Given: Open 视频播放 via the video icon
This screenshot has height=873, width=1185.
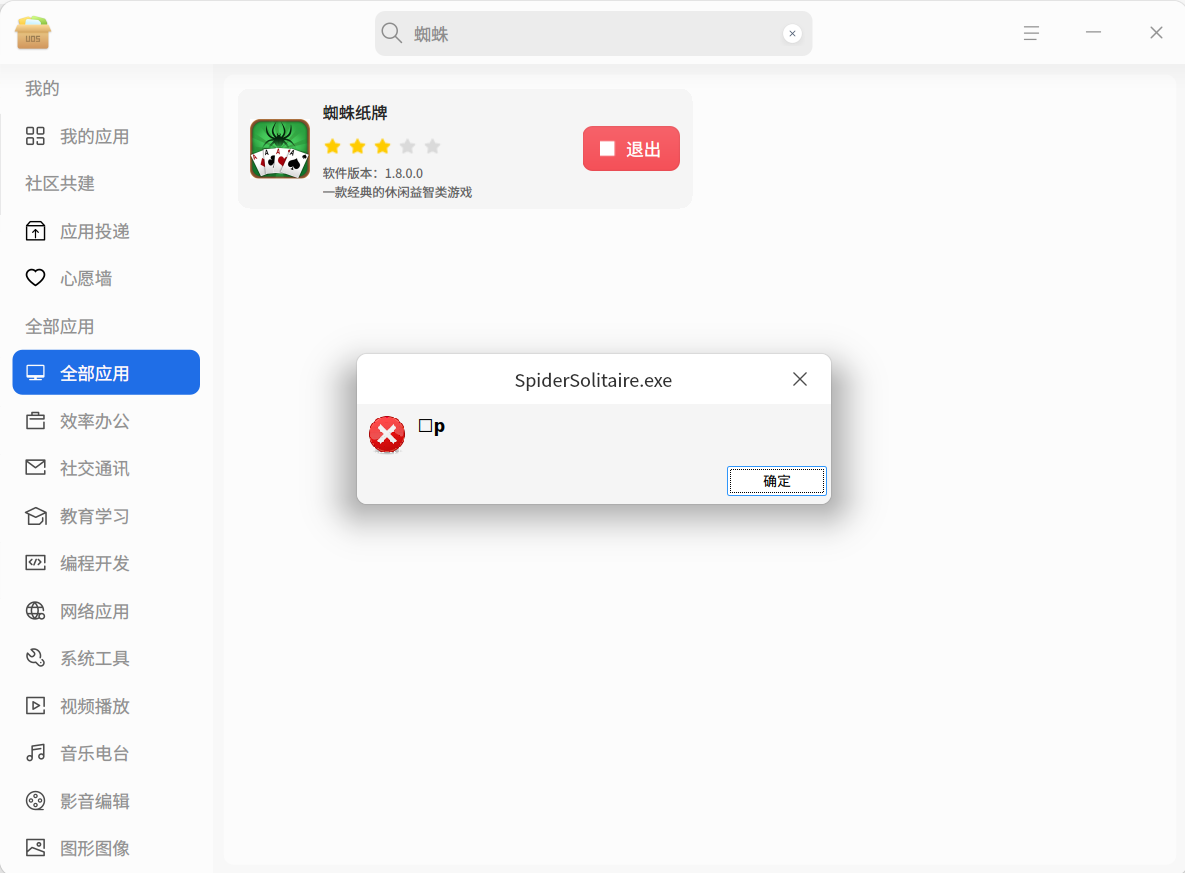Looking at the screenshot, I should coord(35,705).
